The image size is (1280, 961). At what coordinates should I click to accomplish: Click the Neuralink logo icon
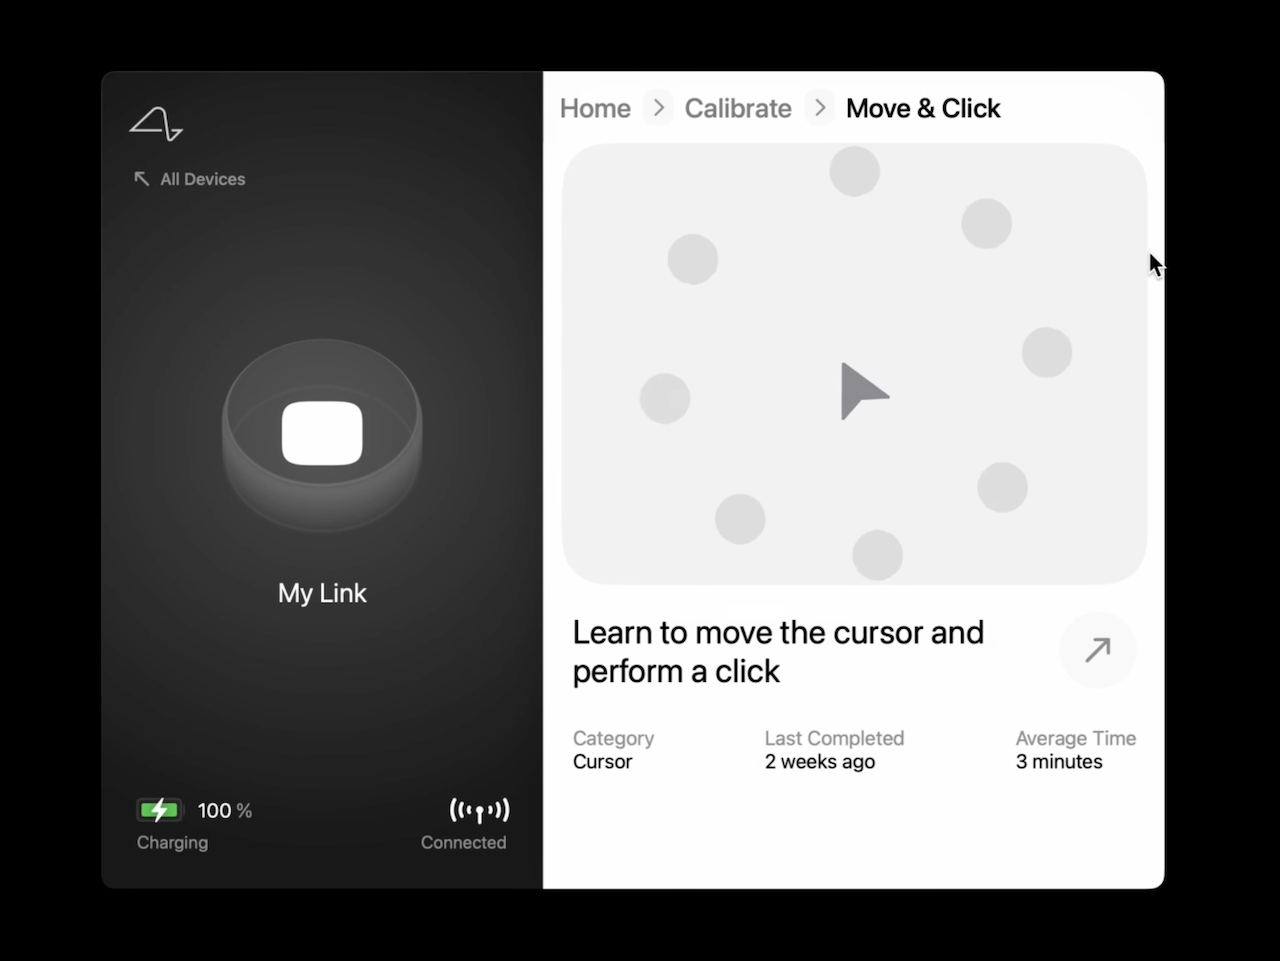coord(156,124)
